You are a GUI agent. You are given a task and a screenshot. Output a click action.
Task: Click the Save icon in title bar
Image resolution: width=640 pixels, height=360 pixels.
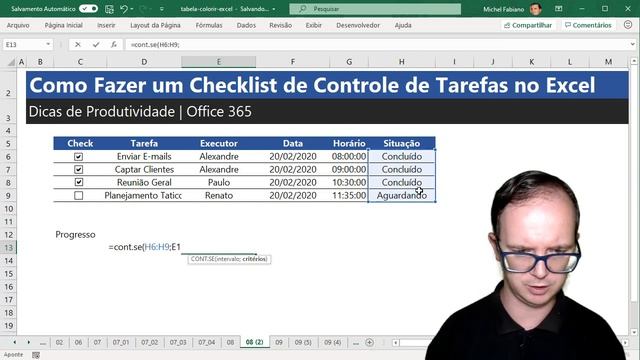click(x=109, y=9)
